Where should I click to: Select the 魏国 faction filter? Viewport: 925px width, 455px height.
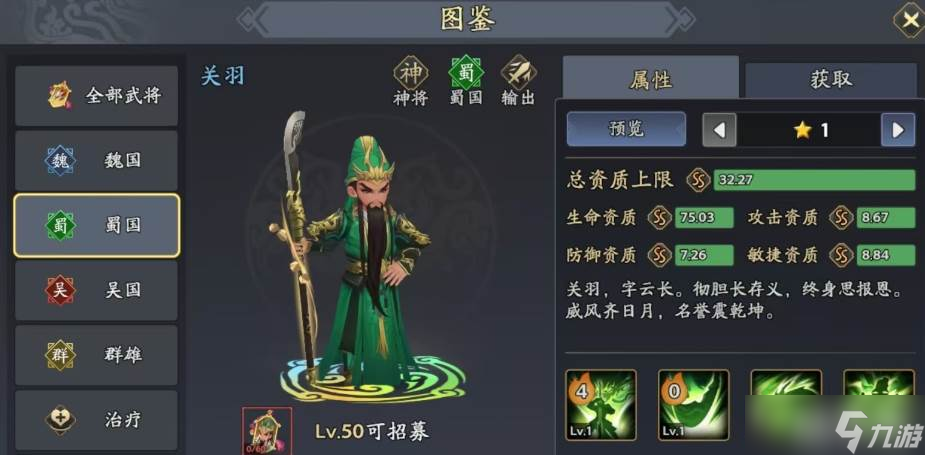[96, 161]
